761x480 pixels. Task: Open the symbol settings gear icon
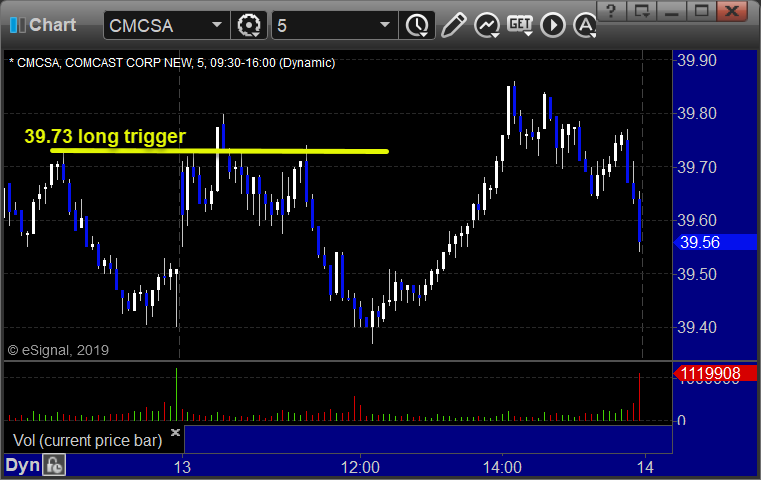[x=248, y=25]
